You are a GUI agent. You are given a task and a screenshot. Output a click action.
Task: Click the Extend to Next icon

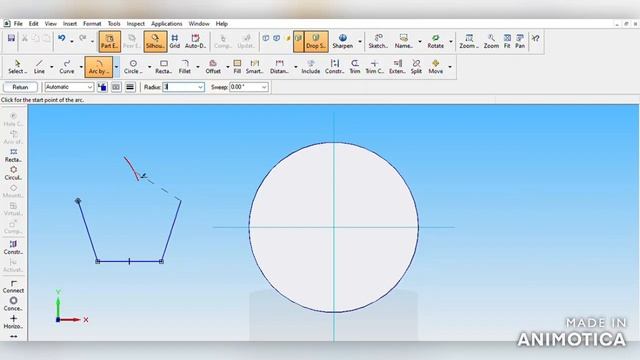pyautogui.click(x=397, y=67)
